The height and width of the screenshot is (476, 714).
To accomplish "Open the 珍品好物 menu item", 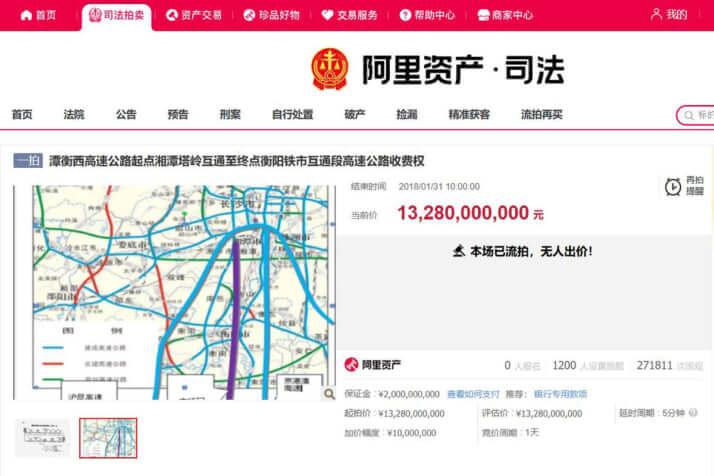I will pos(271,15).
